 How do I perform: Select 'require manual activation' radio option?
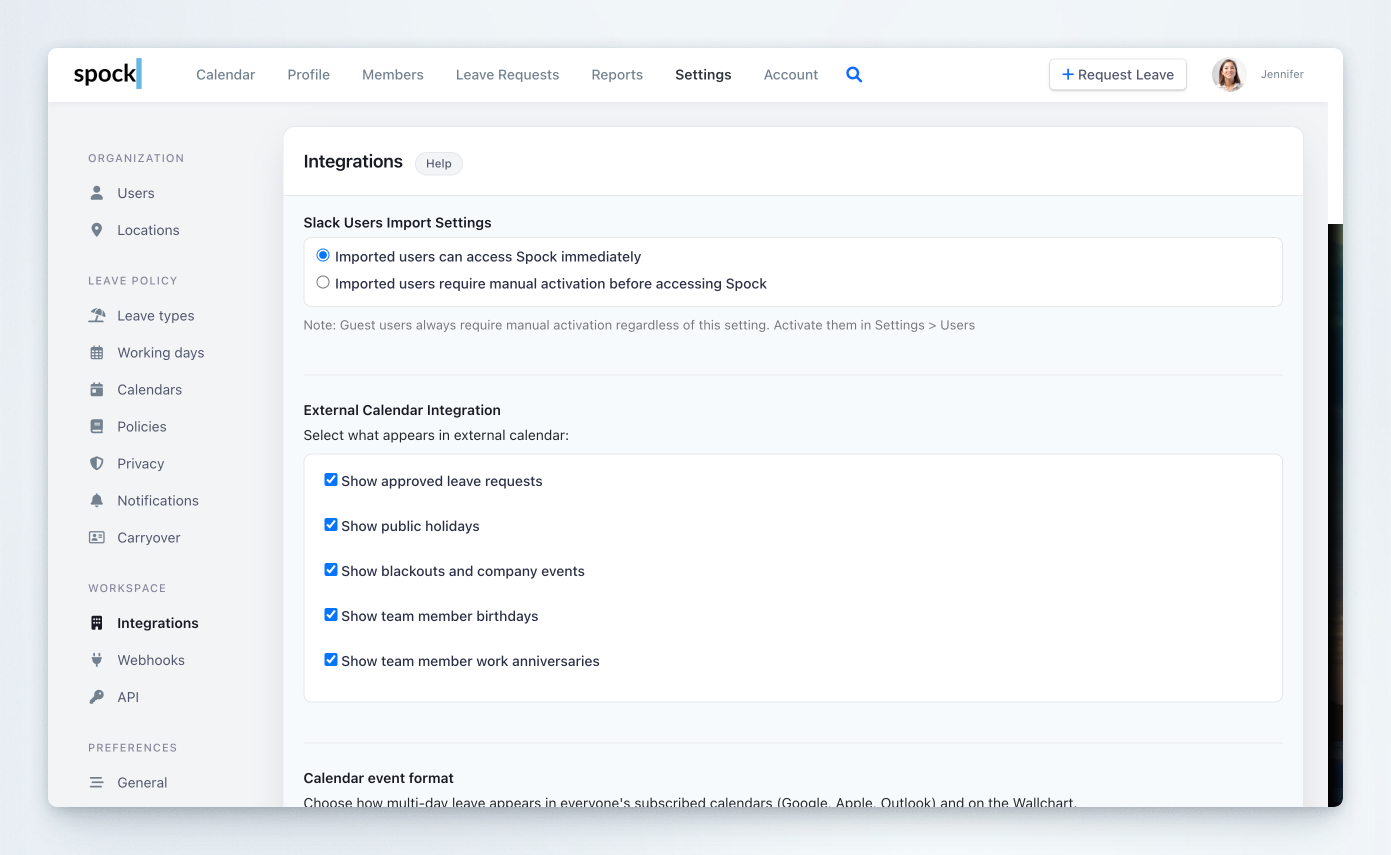point(323,283)
